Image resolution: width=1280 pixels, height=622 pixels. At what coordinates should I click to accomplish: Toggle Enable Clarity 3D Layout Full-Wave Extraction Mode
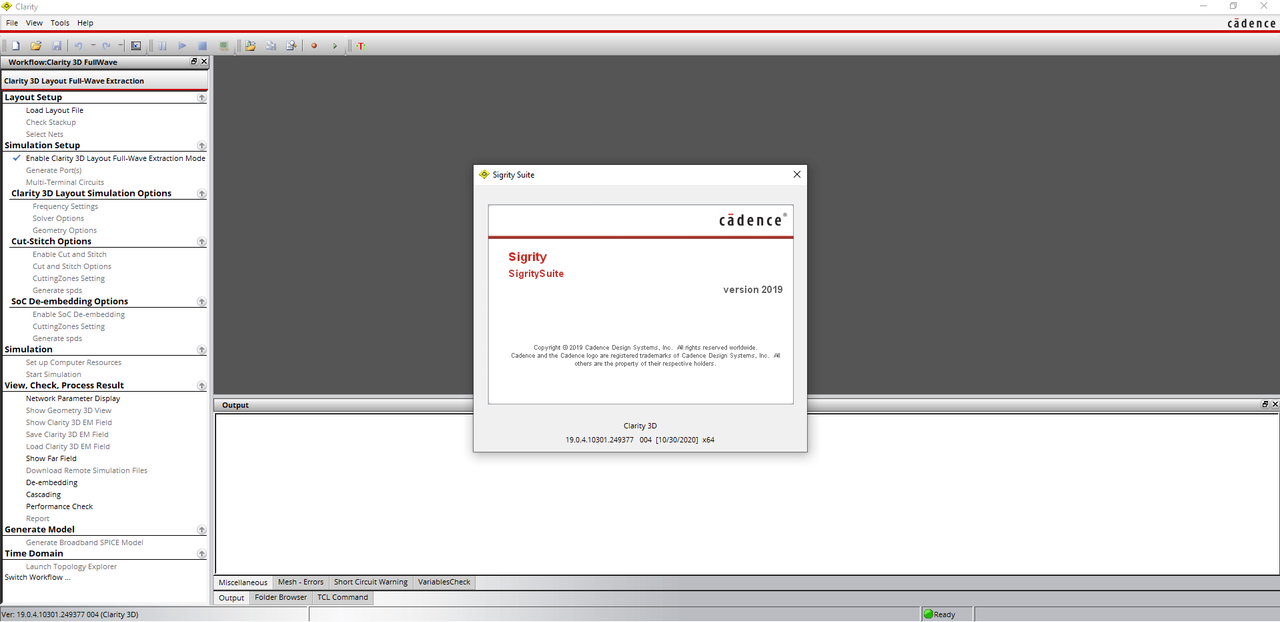click(x=115, y=158)
